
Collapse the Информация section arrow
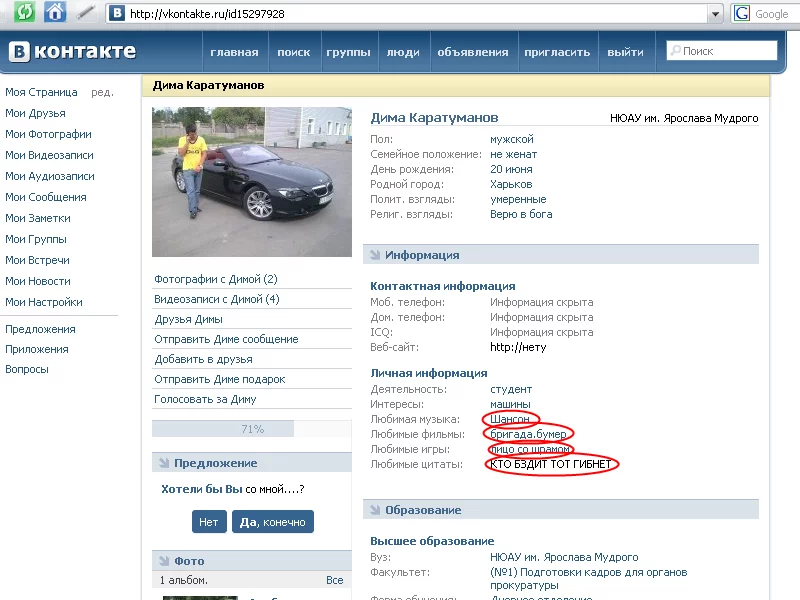point(375,255)
